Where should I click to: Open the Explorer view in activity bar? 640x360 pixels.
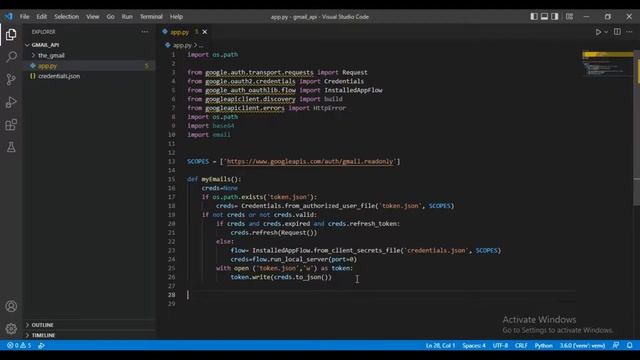(x=11, y=34)
